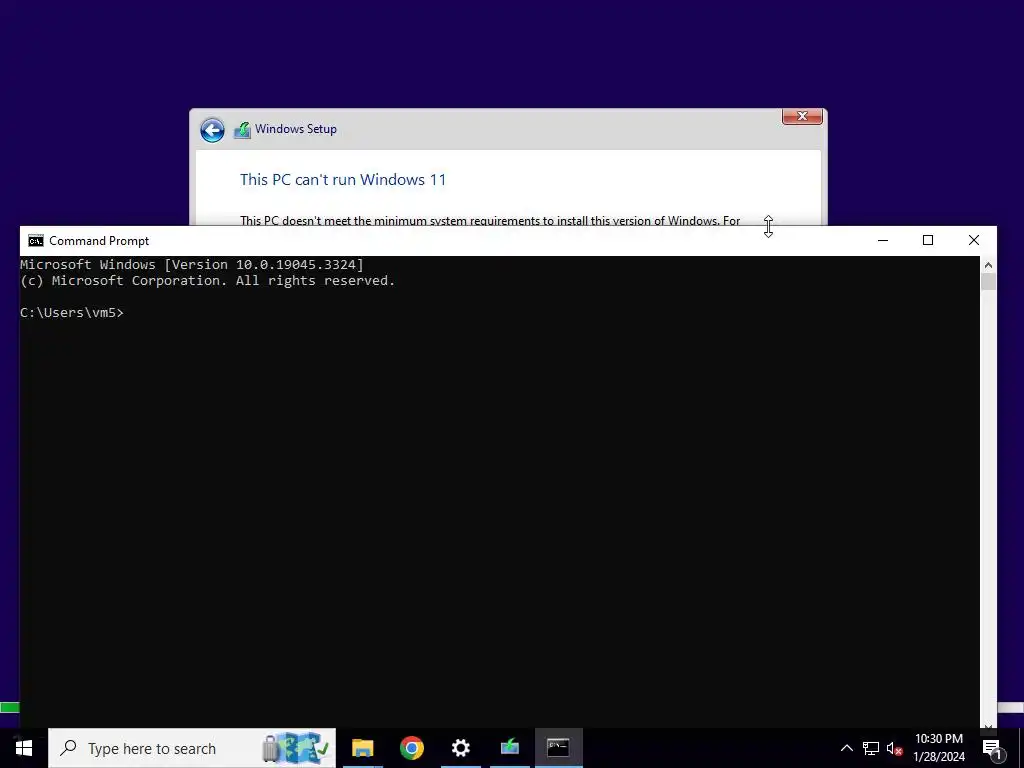
Task: Close the Windows Setup dialog
Action: [802, 116]
